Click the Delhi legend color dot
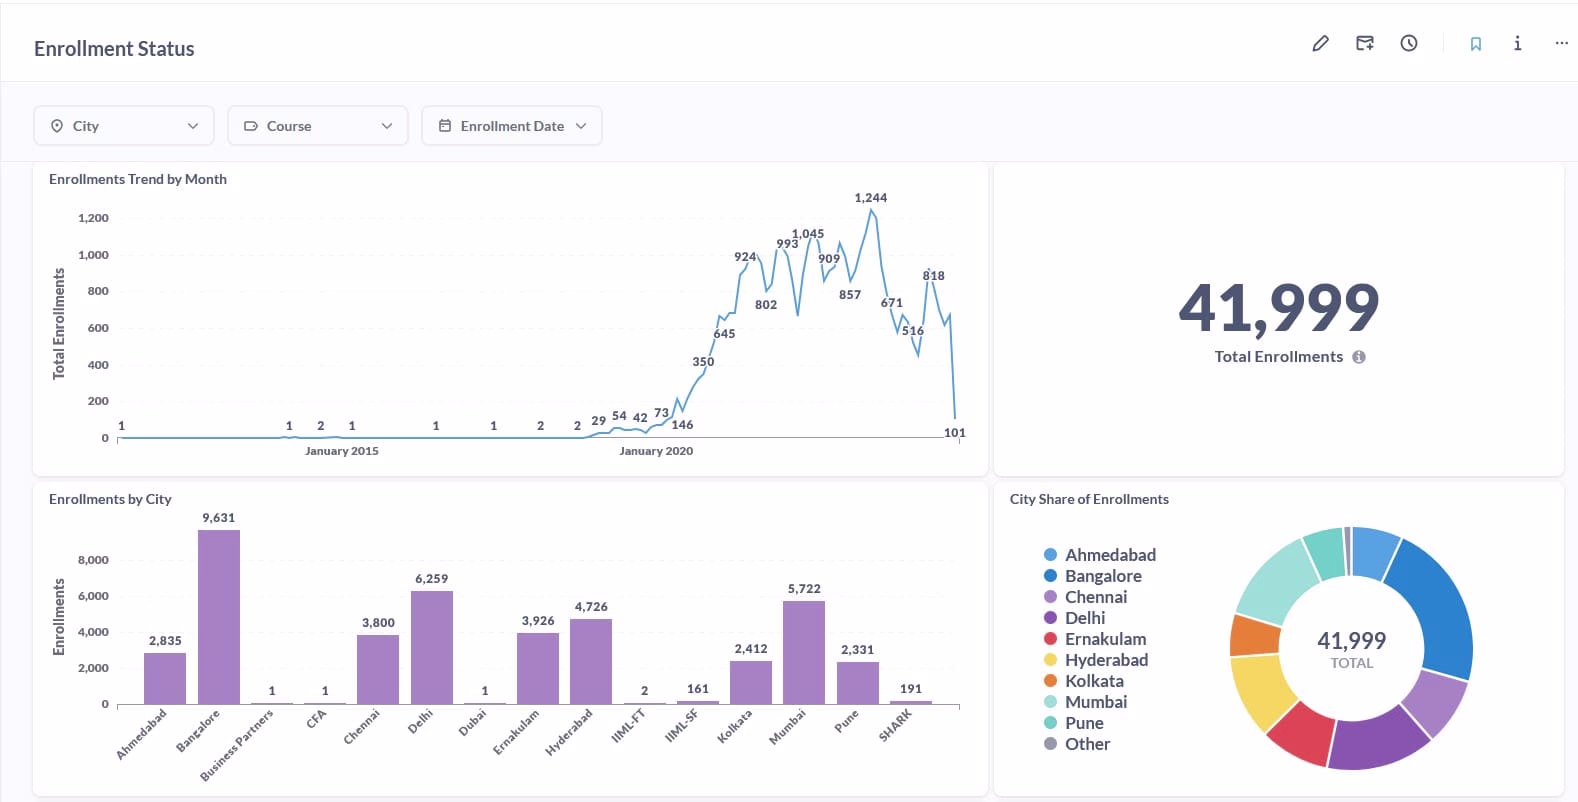The height and width of the screenshot is (802, 1578). 1050,618
